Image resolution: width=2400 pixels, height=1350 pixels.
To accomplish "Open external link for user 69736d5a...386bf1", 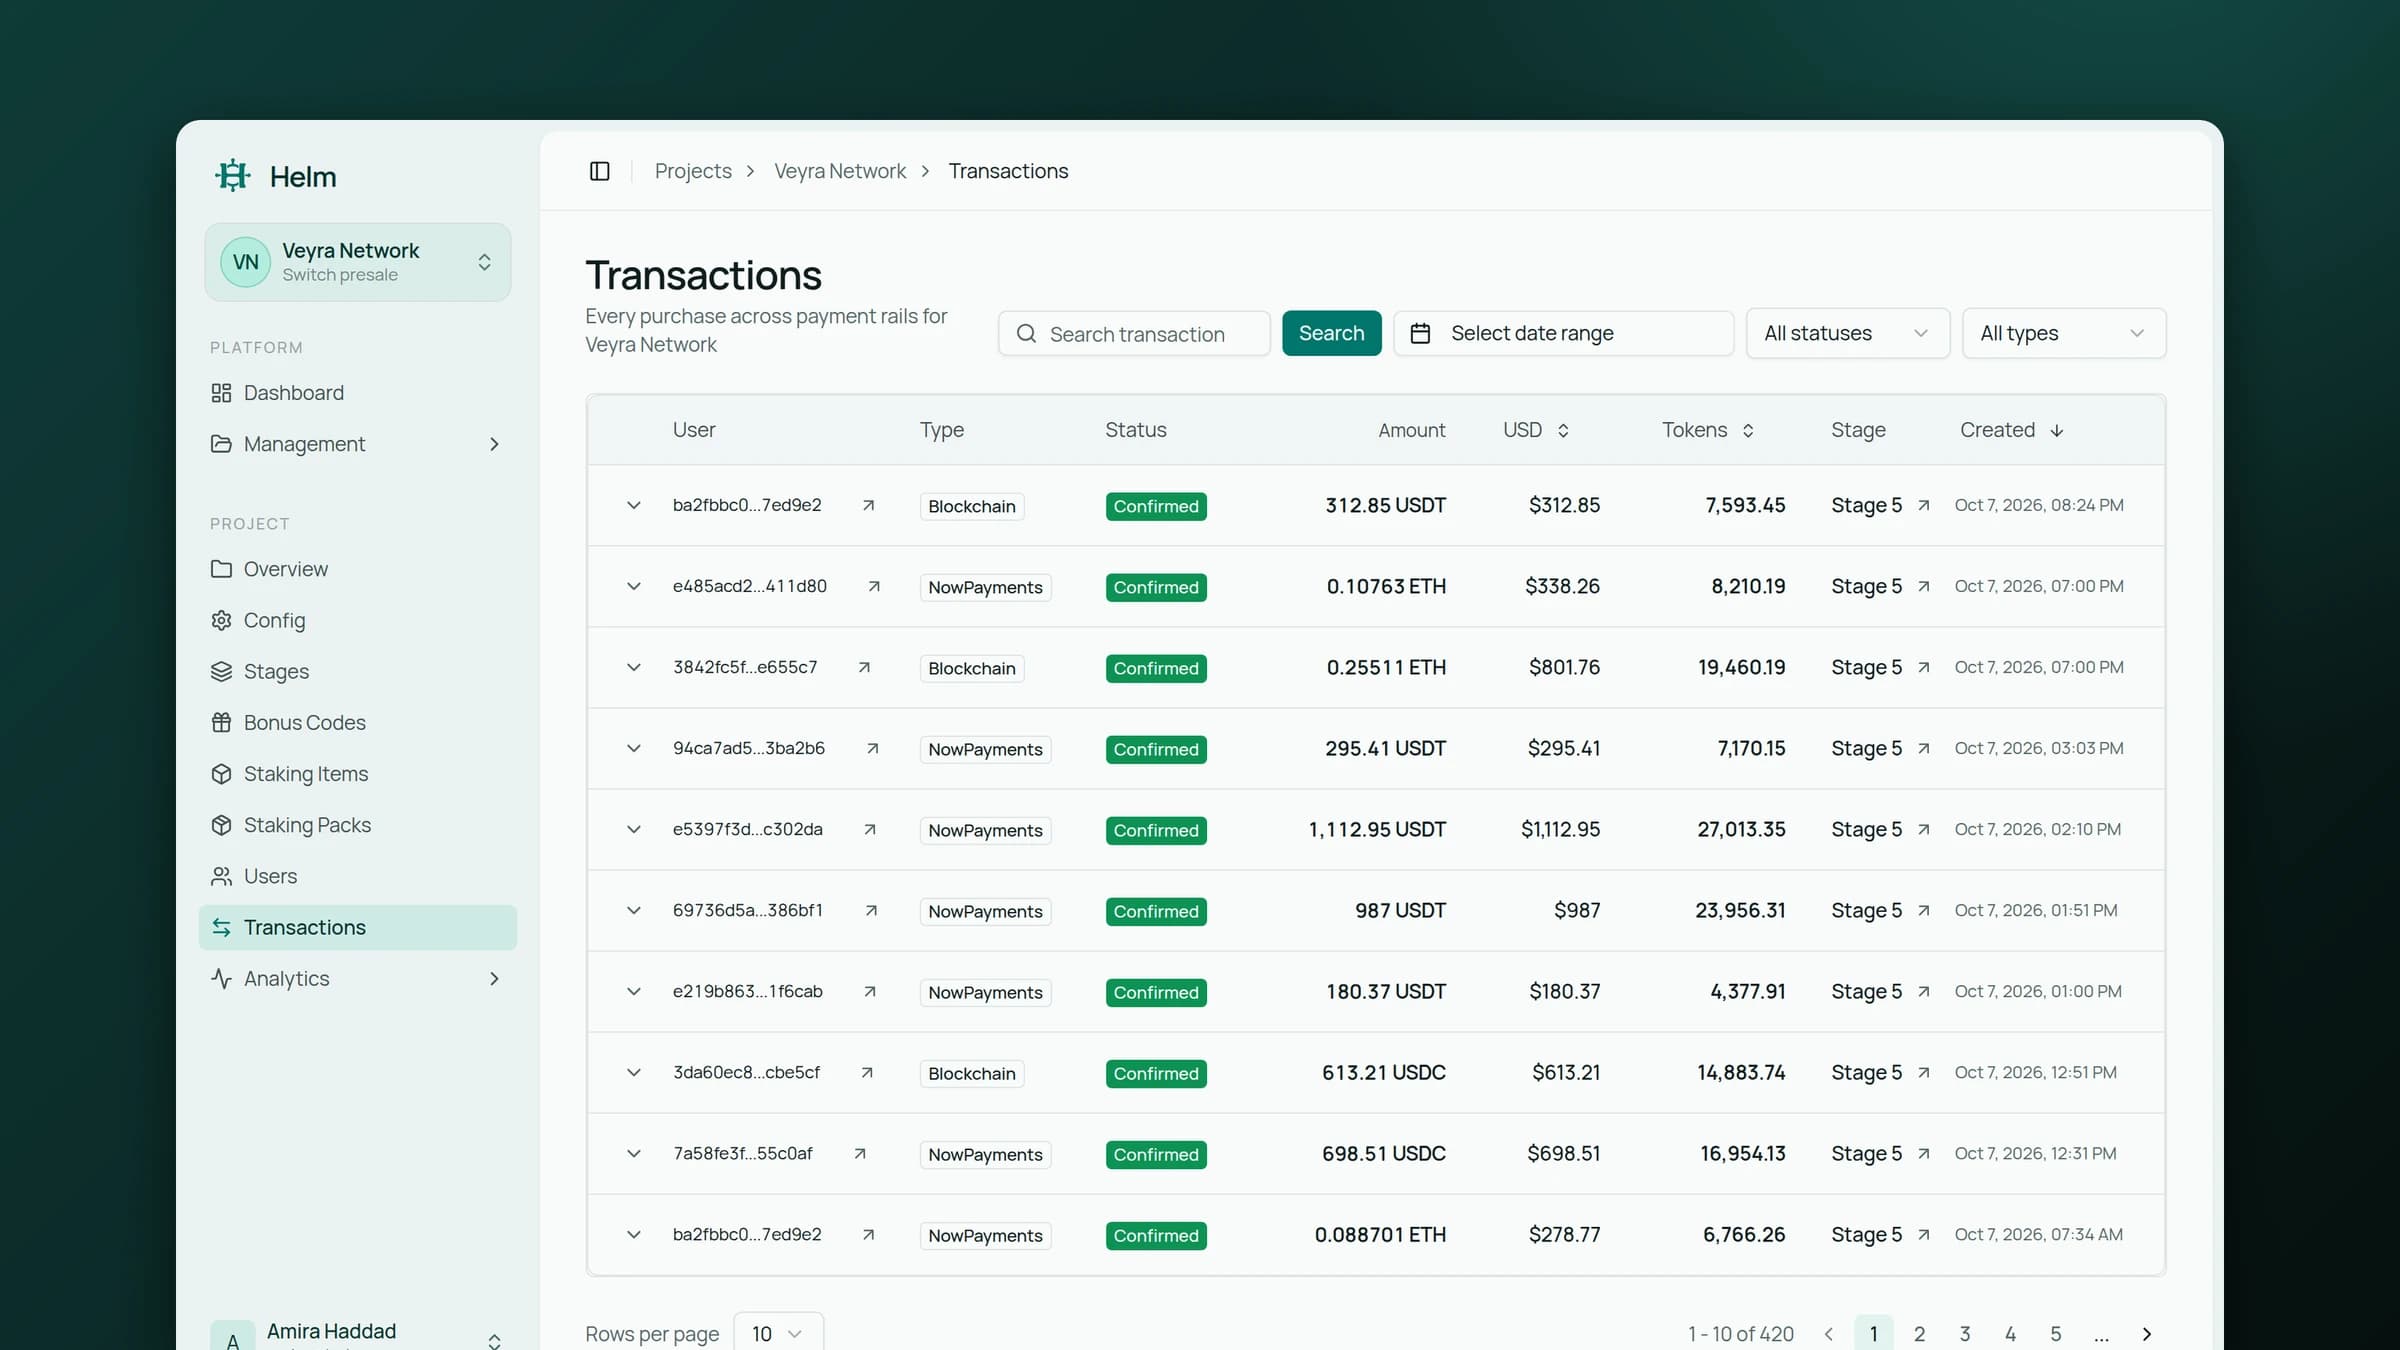I will [x=871, y=910].
